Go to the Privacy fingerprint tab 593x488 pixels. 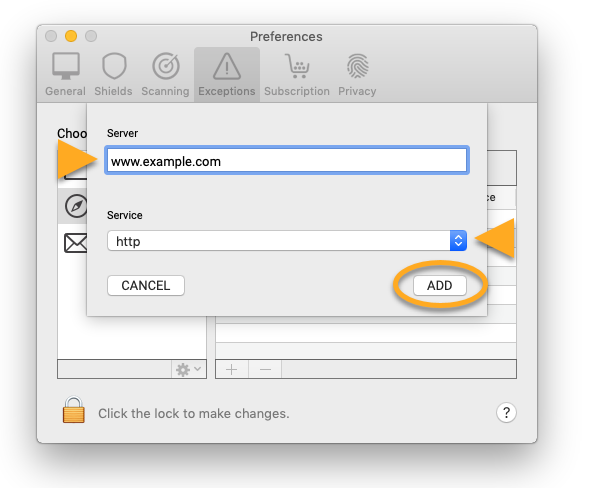tap(357, 75)
